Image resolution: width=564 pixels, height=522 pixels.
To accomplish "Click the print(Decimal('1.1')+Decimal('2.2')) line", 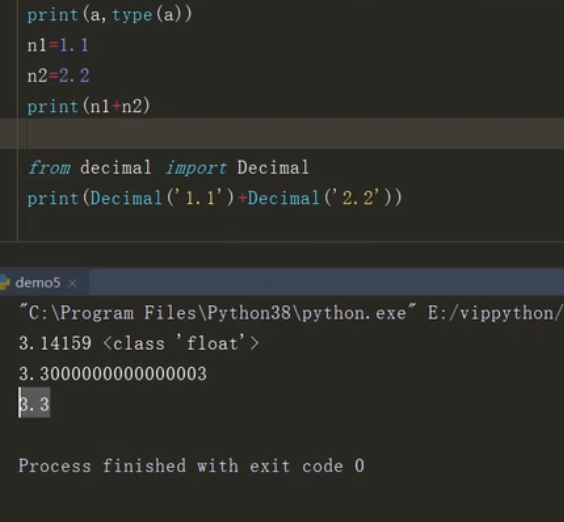I will coord(215,198).
